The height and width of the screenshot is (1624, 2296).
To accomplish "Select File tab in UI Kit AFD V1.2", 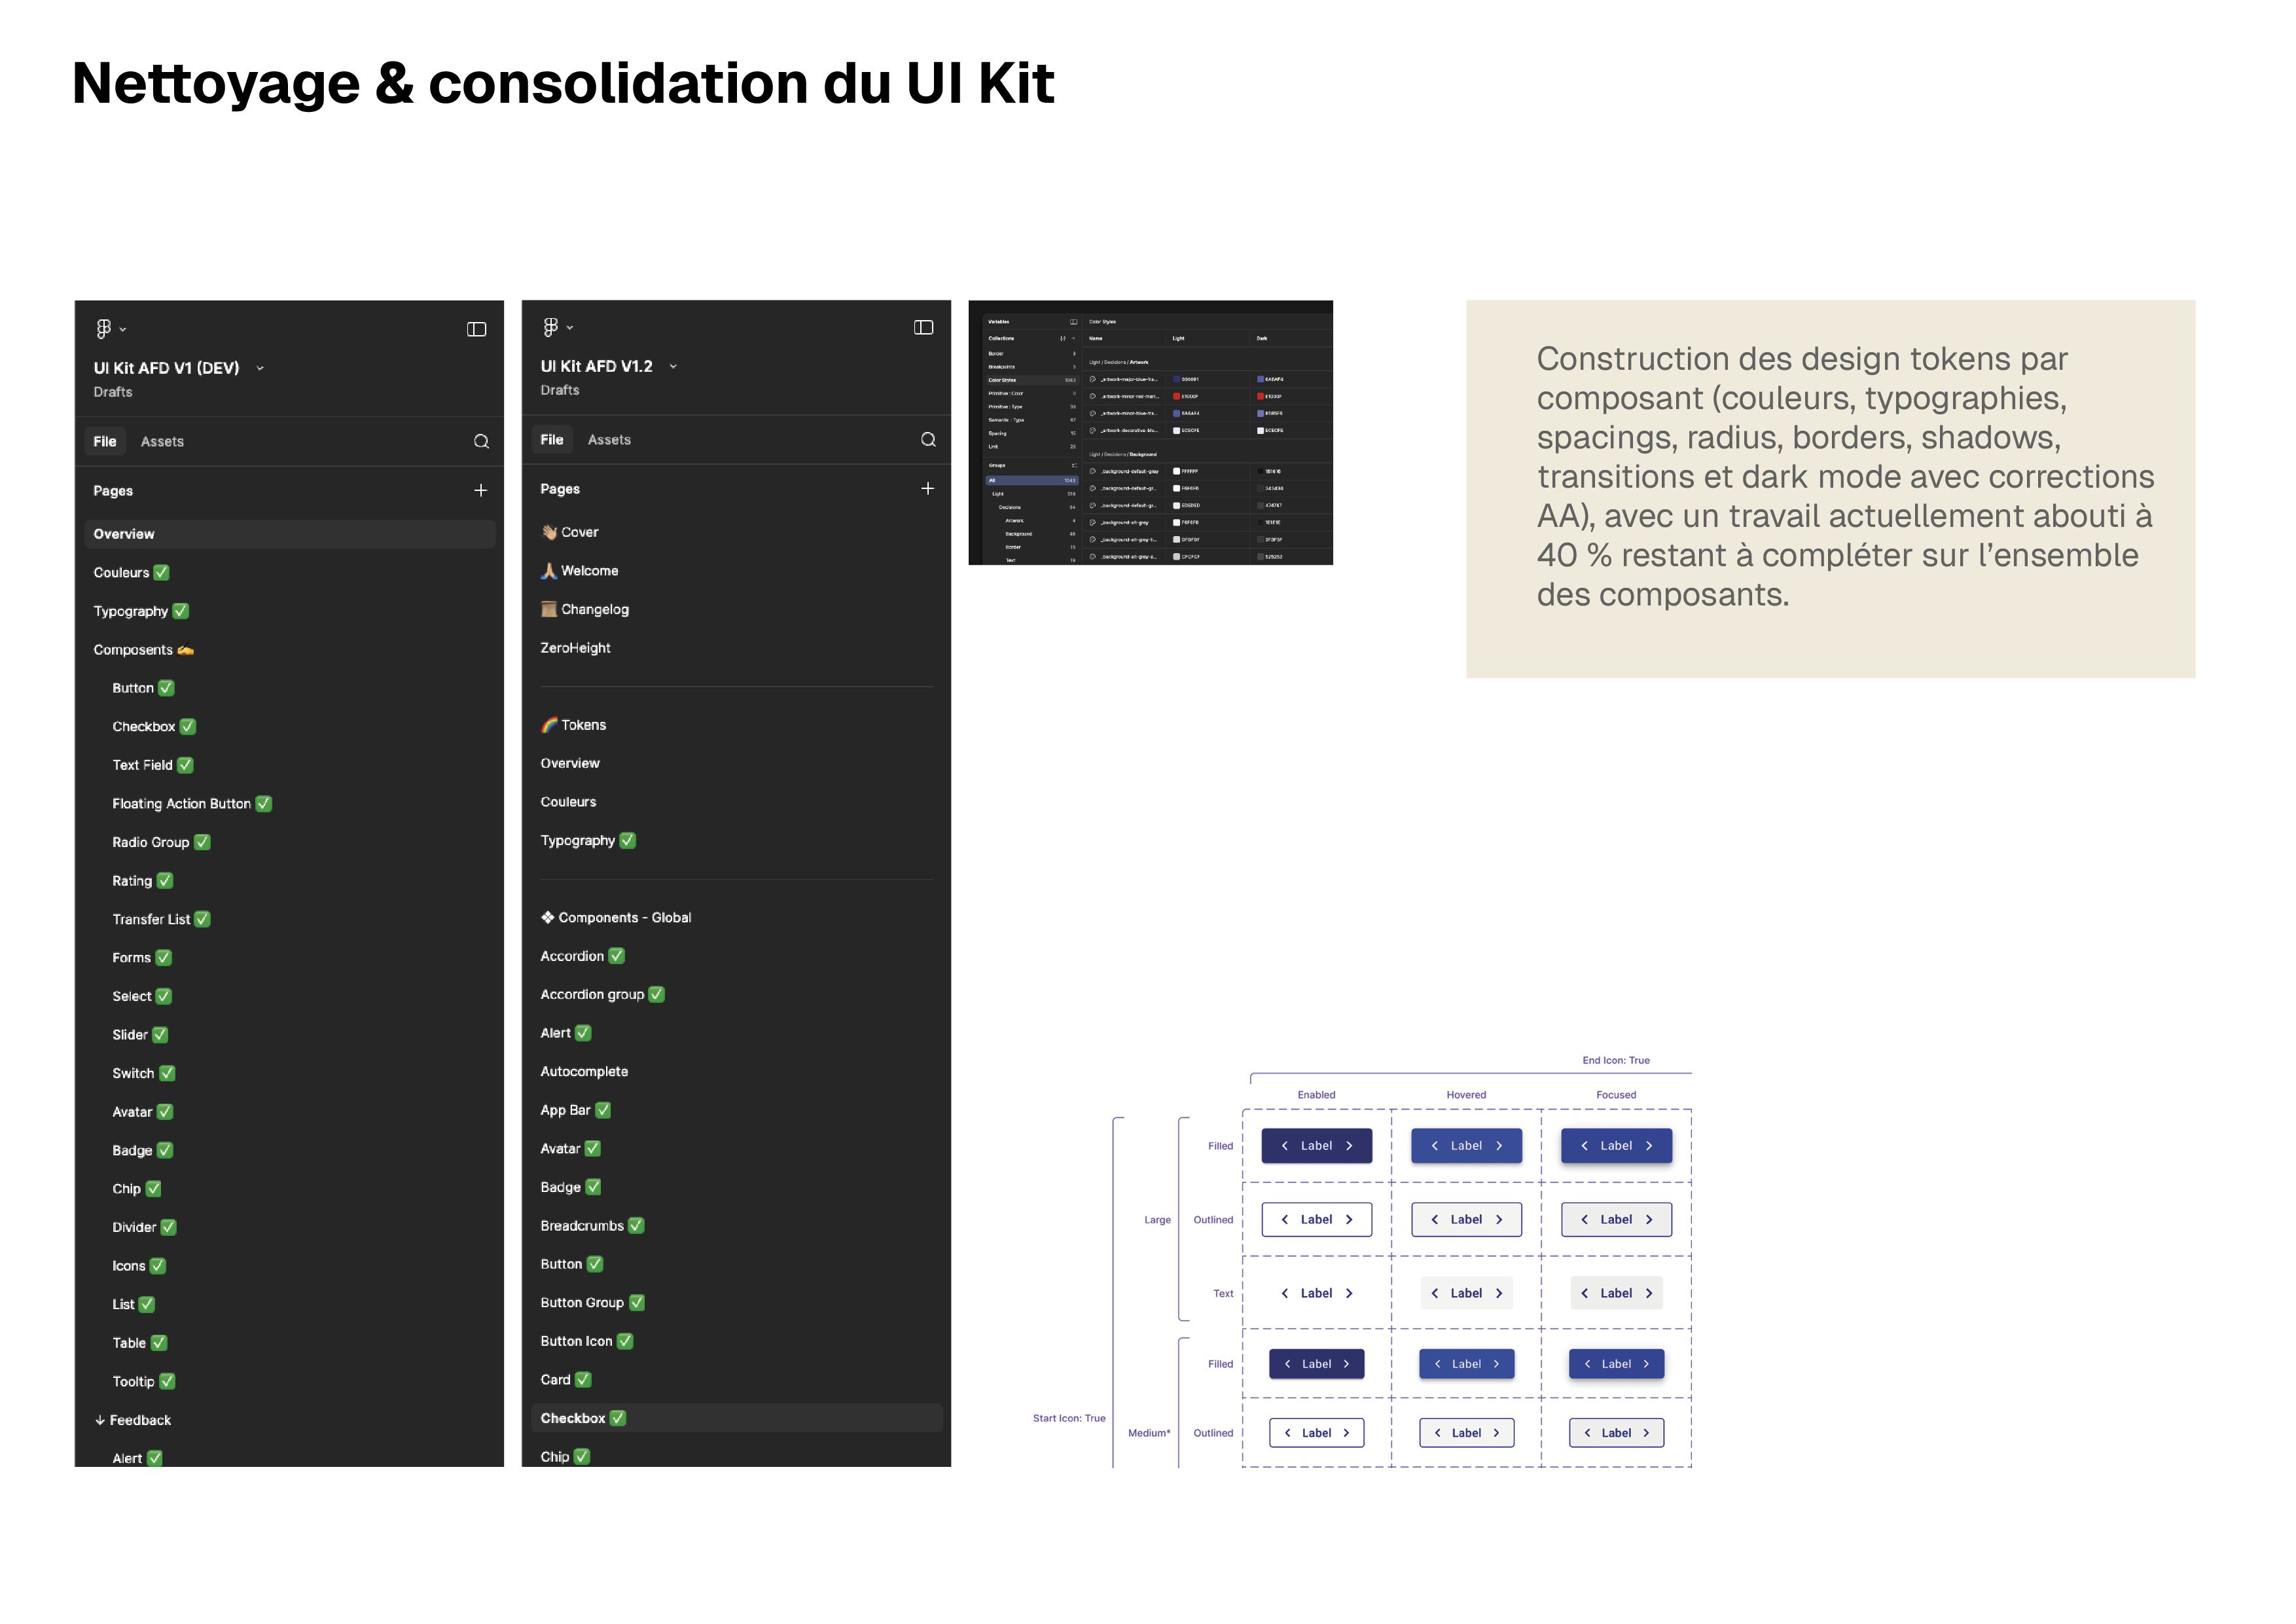I will (x=552, y=439).
